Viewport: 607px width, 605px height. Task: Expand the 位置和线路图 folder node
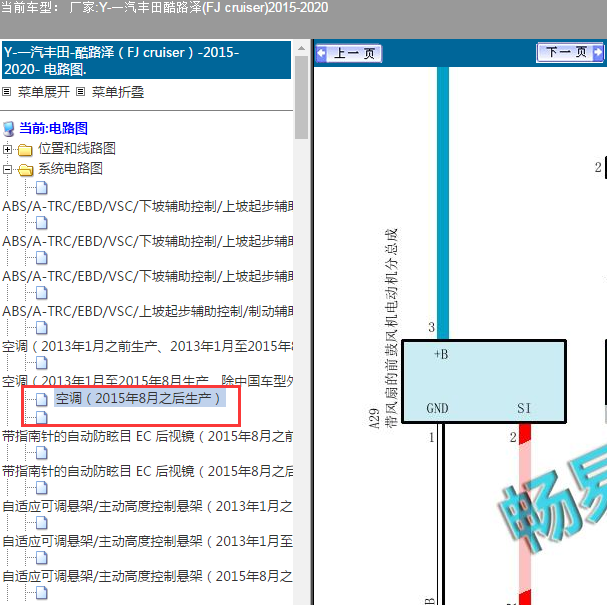(7, 149)
